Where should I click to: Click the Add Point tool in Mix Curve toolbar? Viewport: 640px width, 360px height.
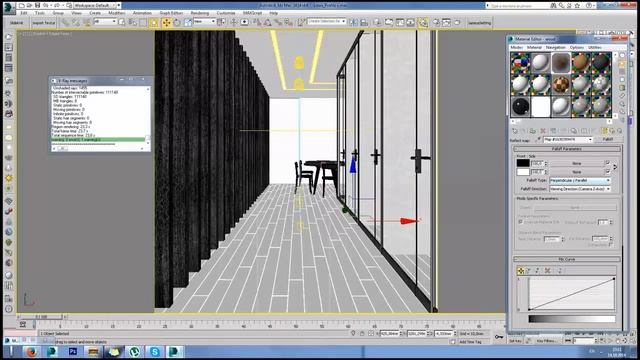pyautogui.click(x=537, y=271)
